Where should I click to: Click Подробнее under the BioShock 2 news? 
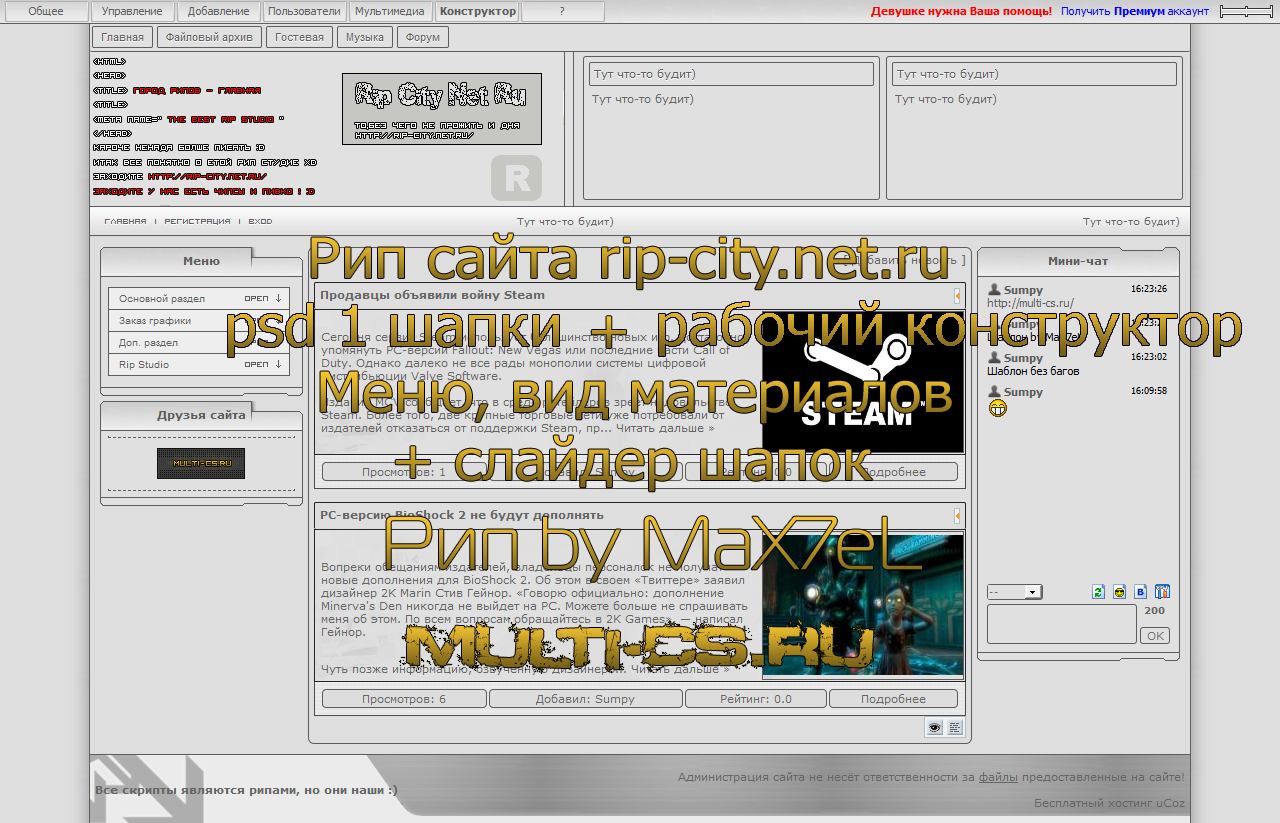pos(893,699)
